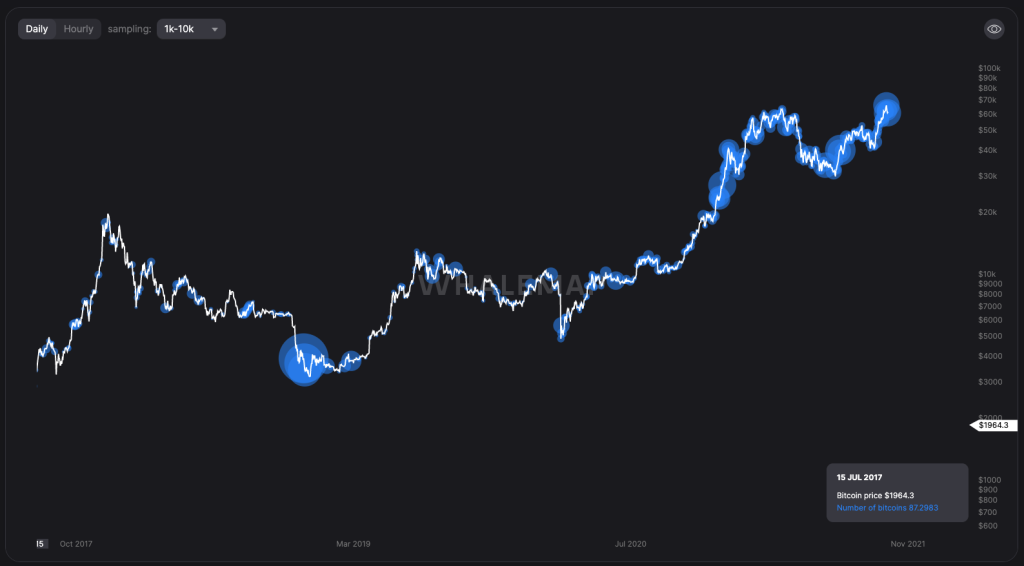Click the blue Number of bitcoins text
Viewport: 1024px width, 566px height.
pos(887,508)
